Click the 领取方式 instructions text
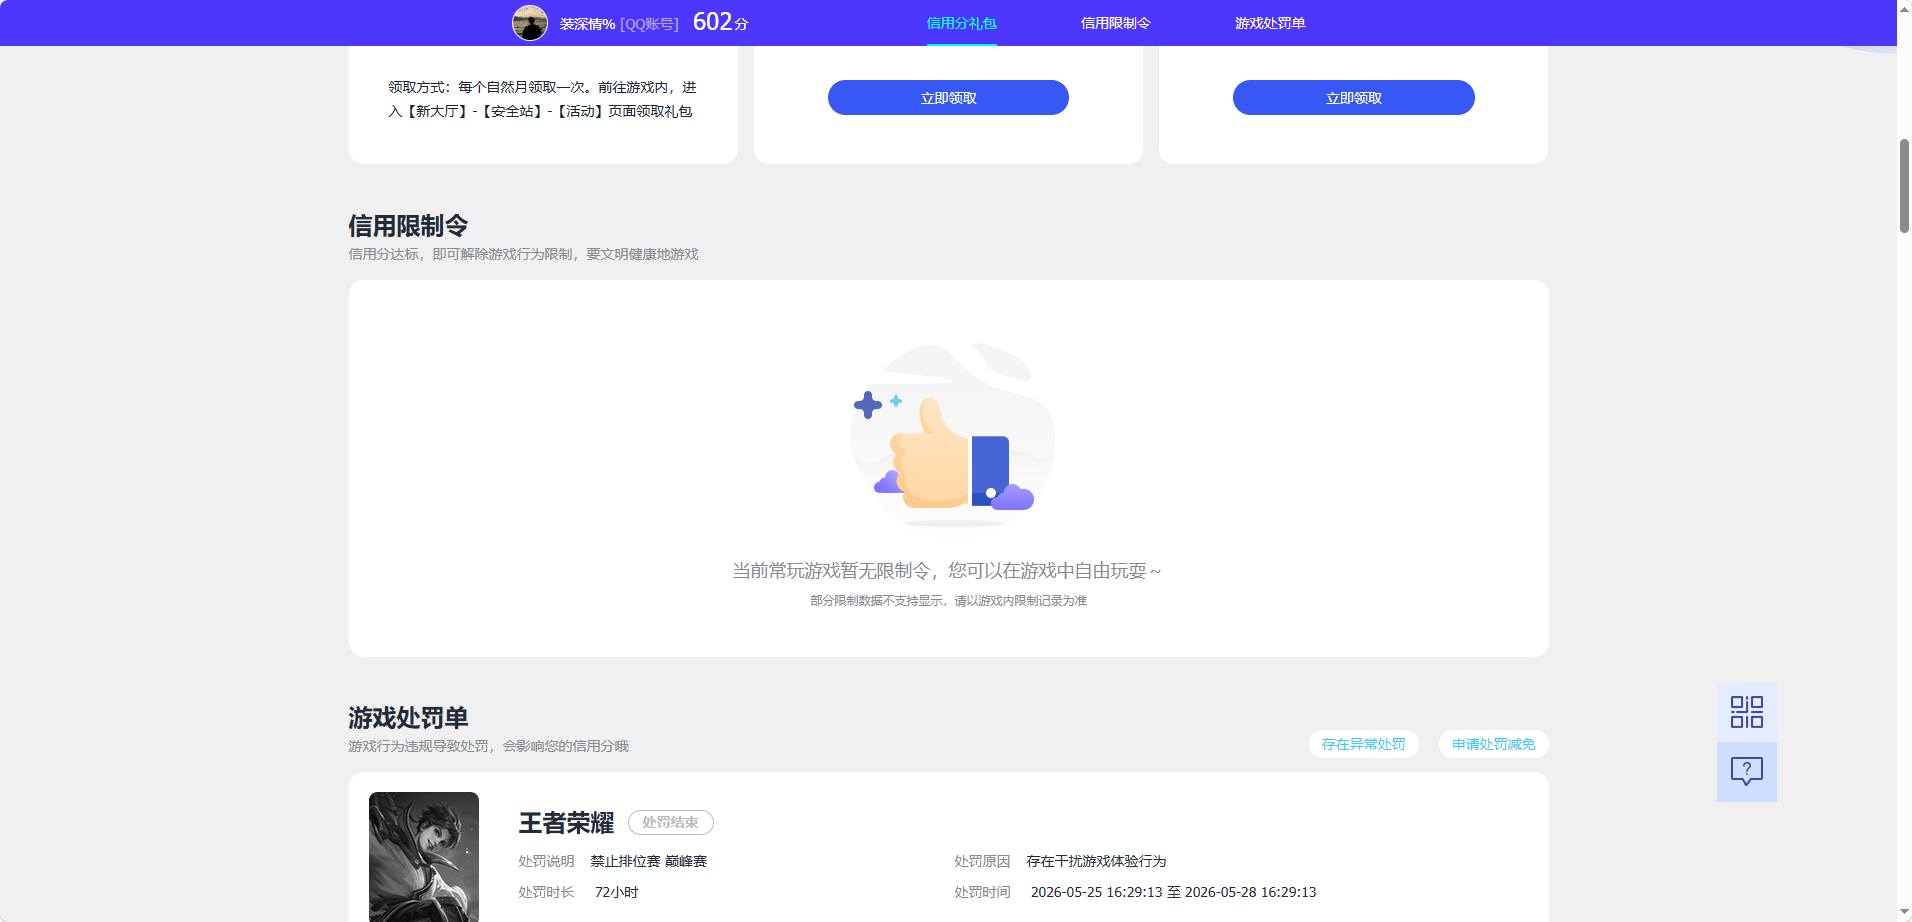The width and height of the screenshot is (1912, 922). pyautogui.click(x=542, y=99)
